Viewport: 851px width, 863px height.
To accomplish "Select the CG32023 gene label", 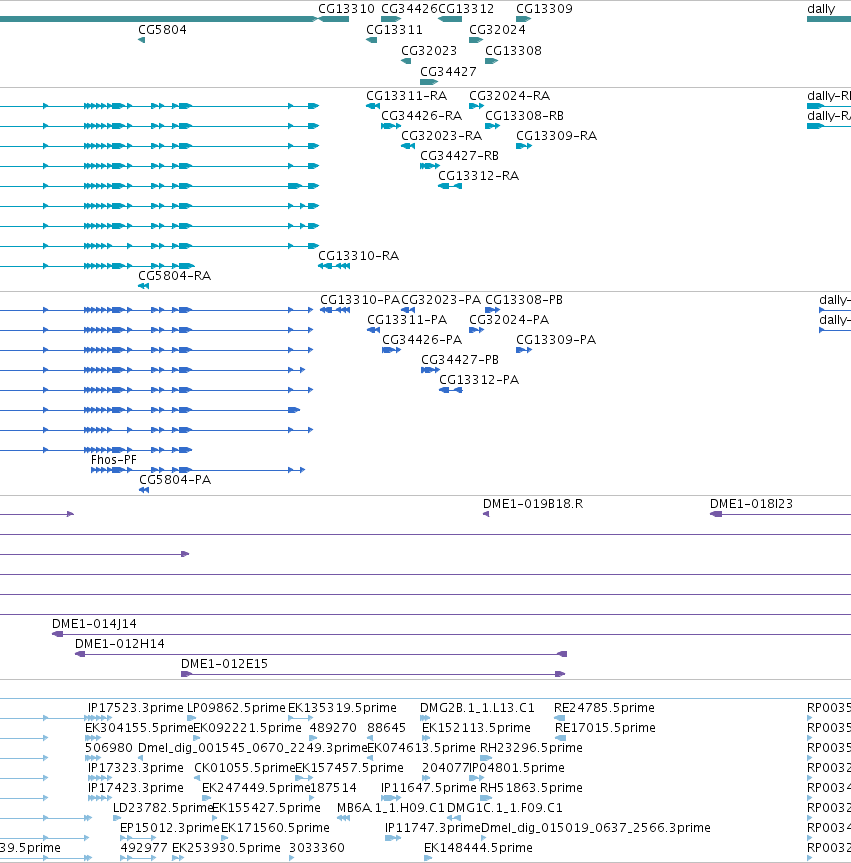I will pyautogui.click(x=429, y=51).
